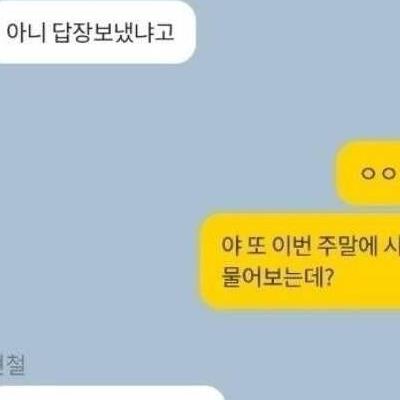This screenshot has width=400, height=400.
Task: Open the sender name ending in "철"
Action: pos(13,365)
